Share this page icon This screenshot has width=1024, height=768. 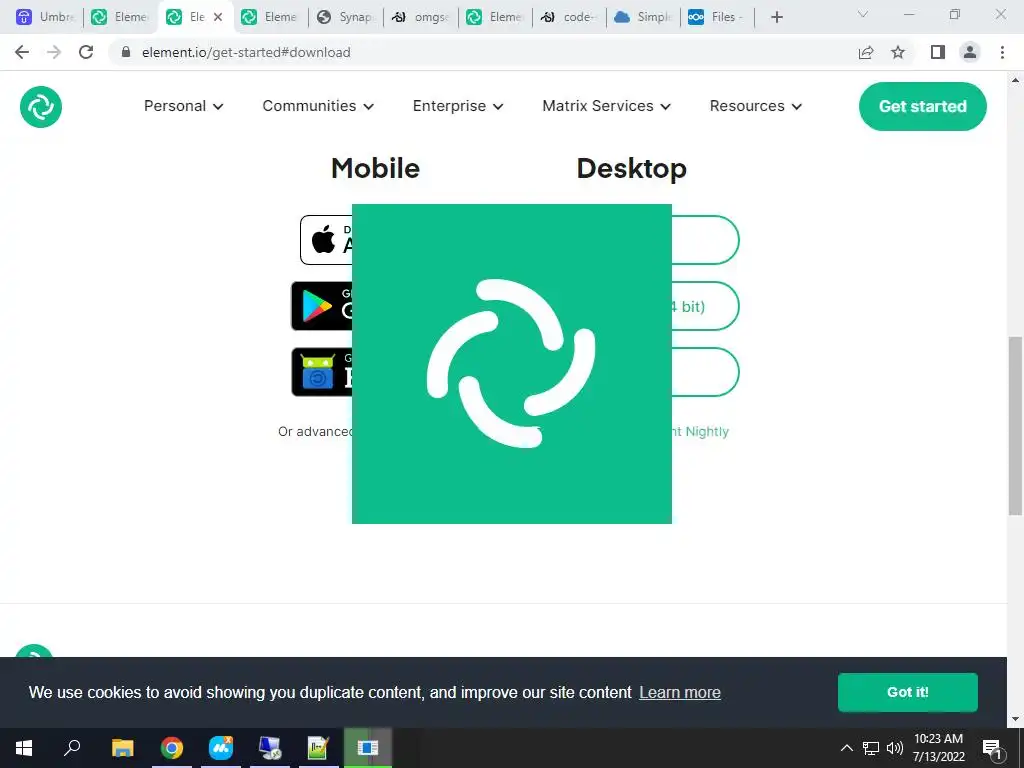click(866, 52)
